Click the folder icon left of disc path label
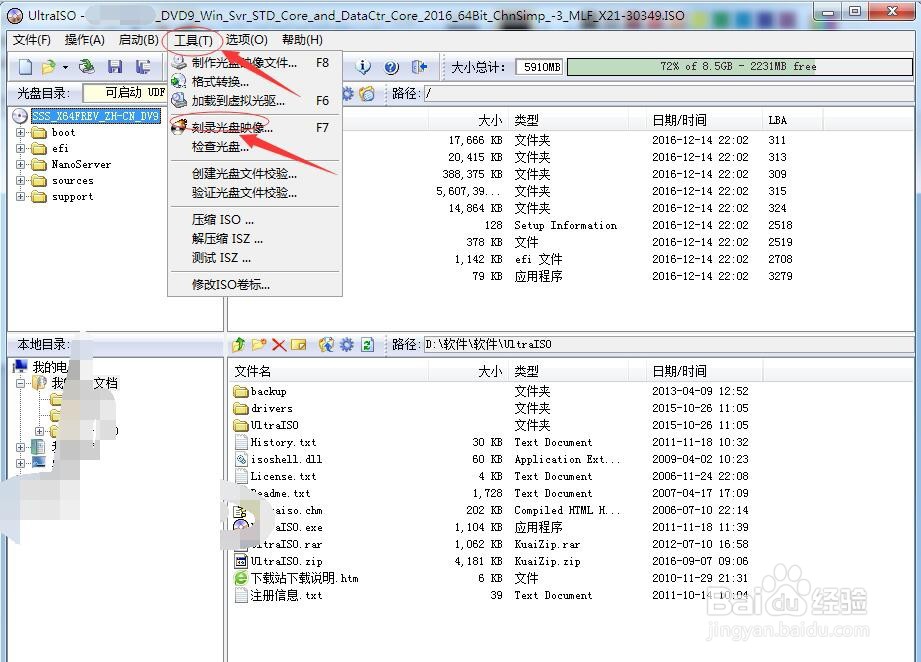This screenshot has height=662, width=921. [x=367, y=93]
